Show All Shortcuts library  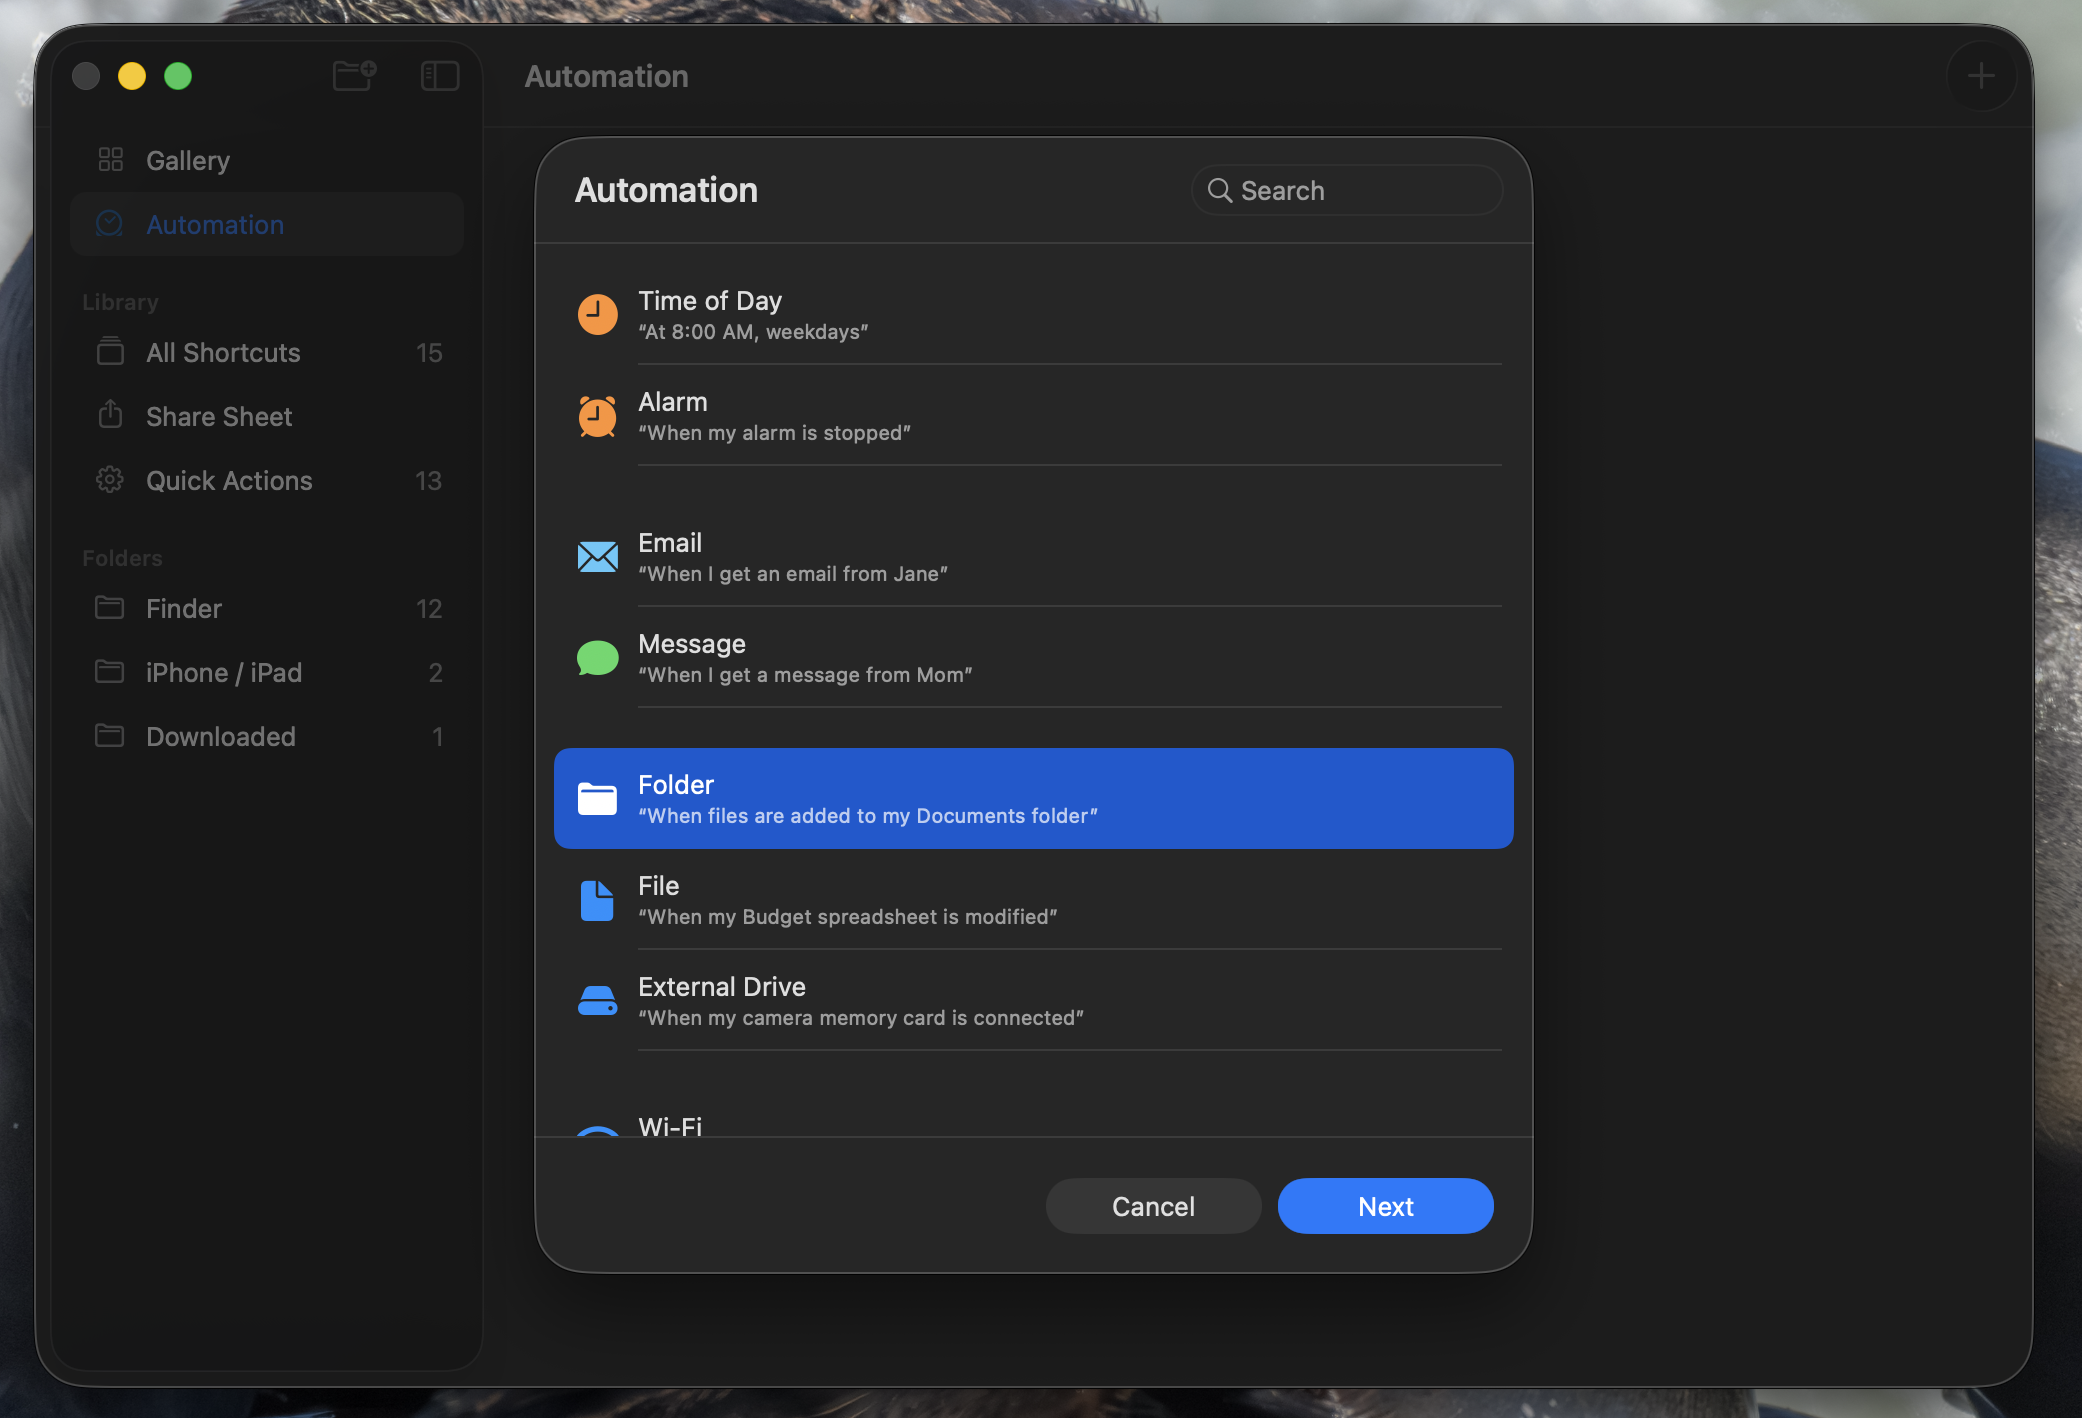click(223, 353)
